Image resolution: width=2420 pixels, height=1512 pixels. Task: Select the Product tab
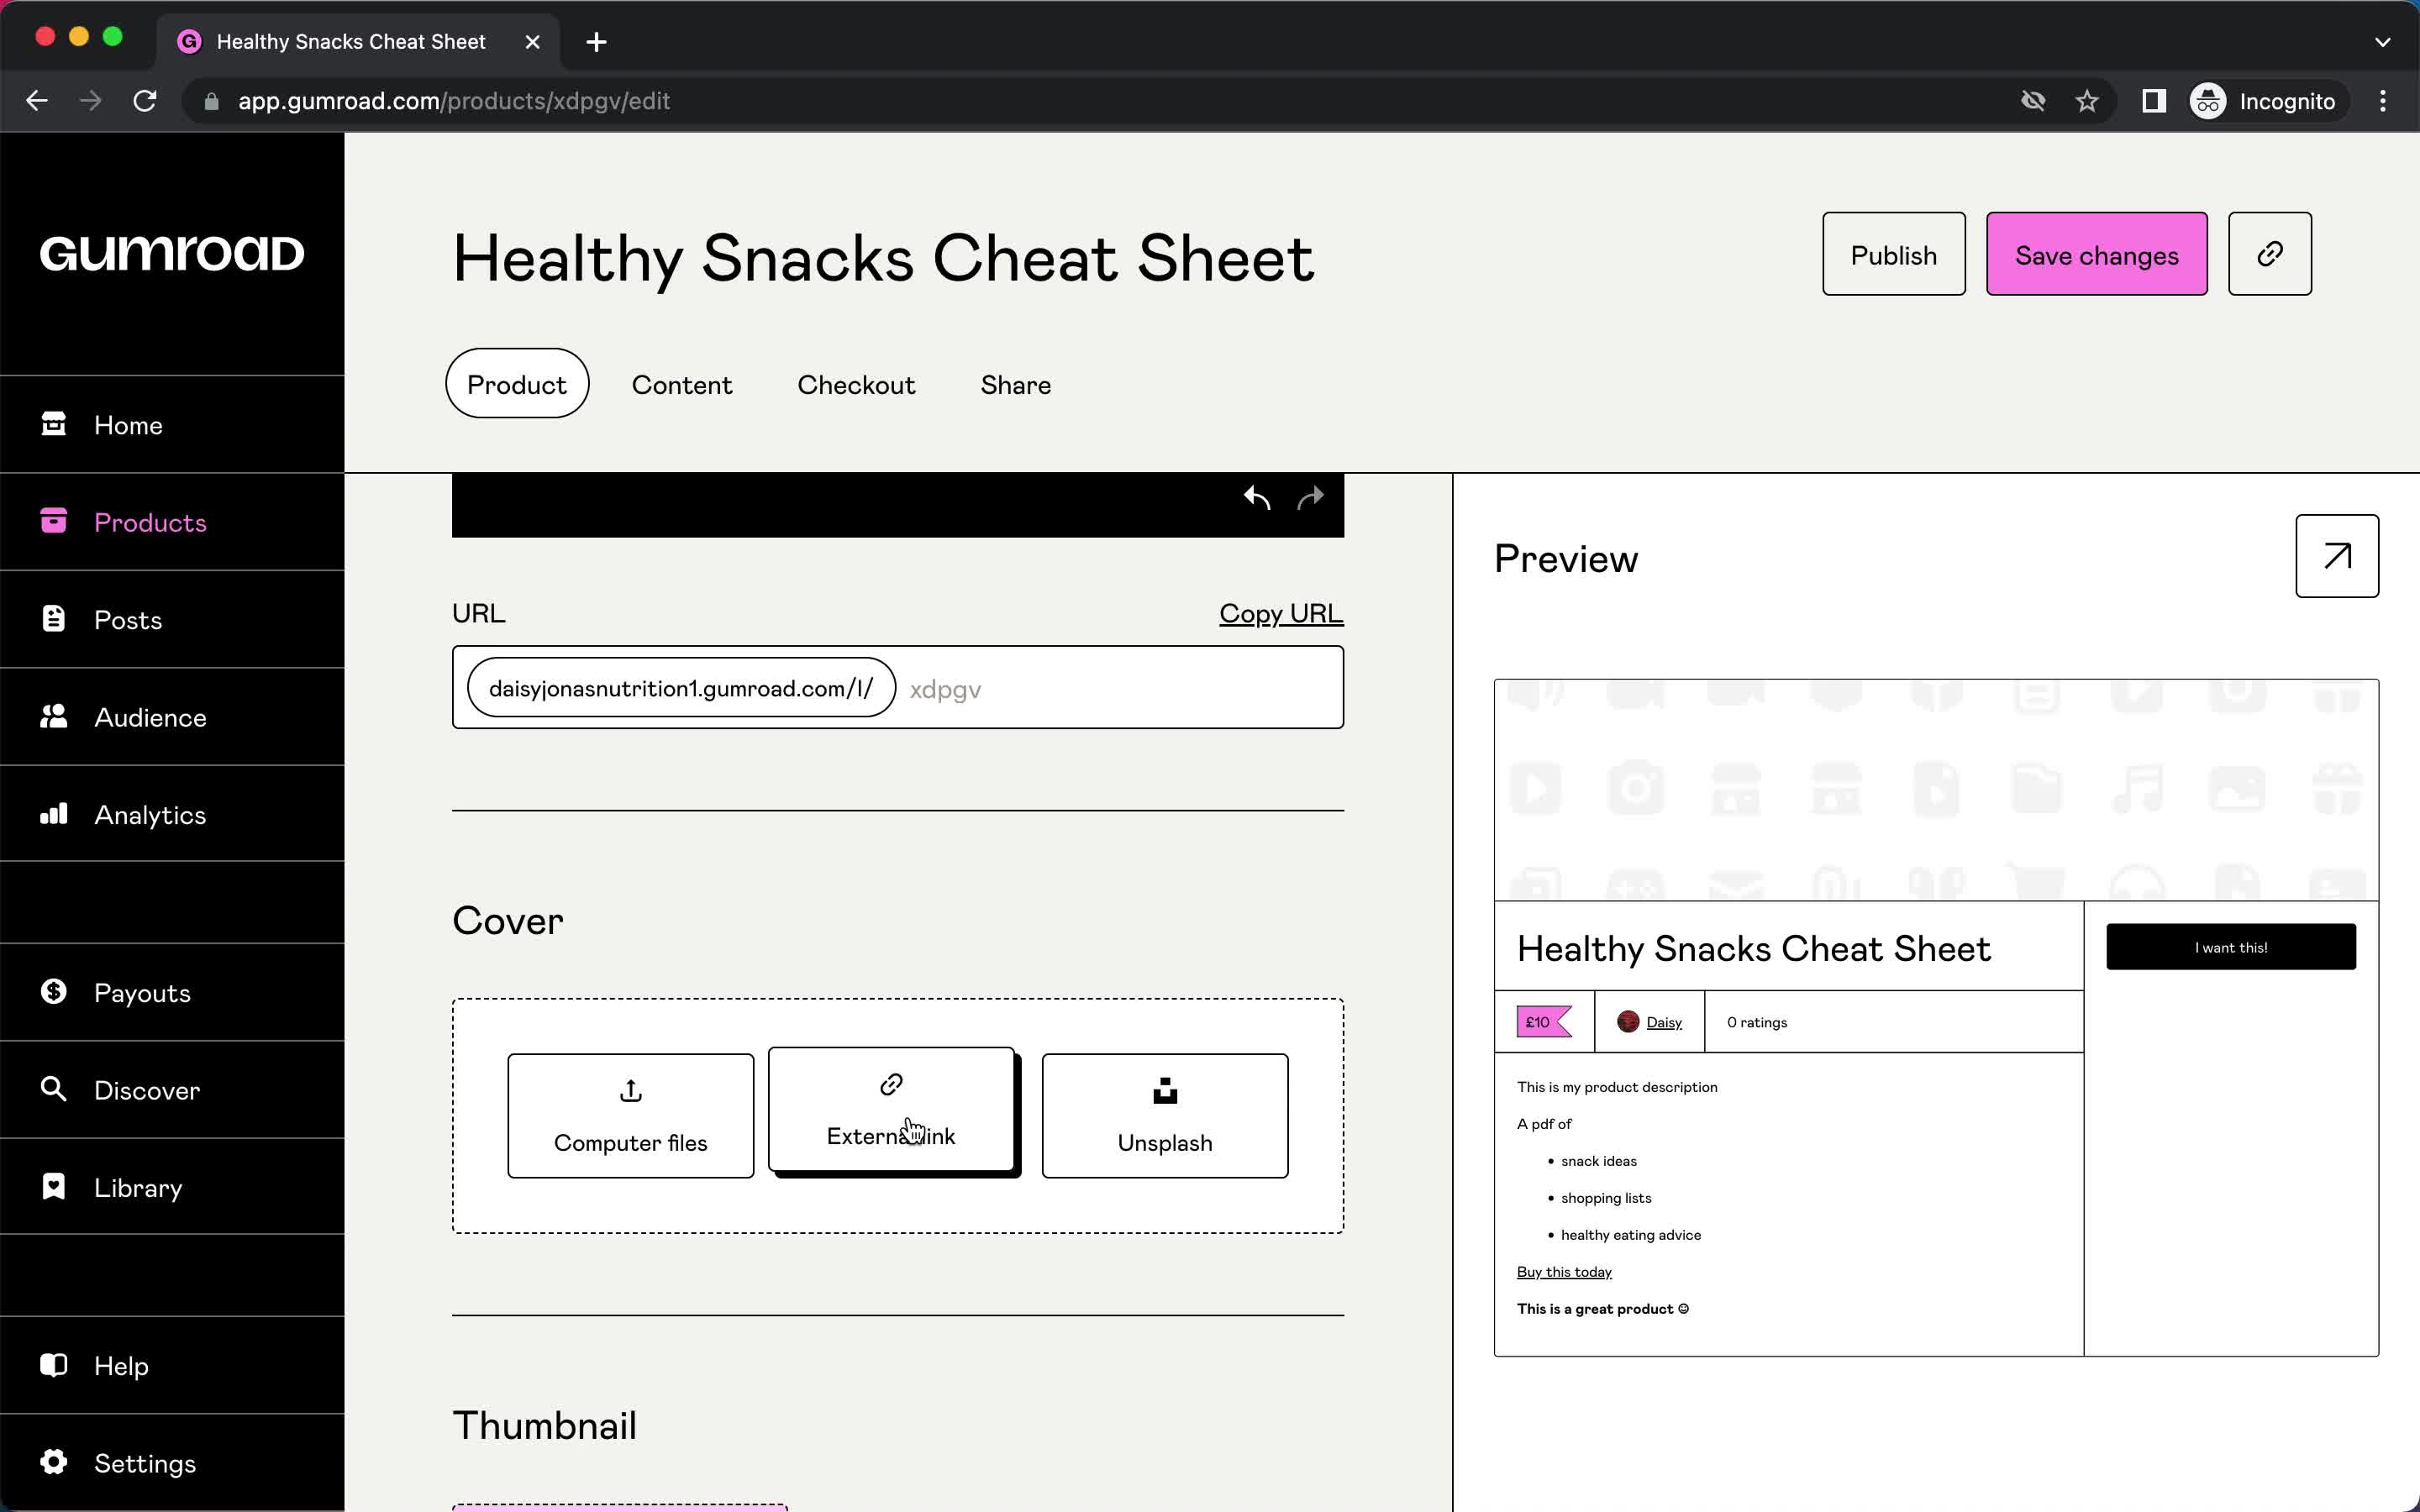click(x=517, y=384)
